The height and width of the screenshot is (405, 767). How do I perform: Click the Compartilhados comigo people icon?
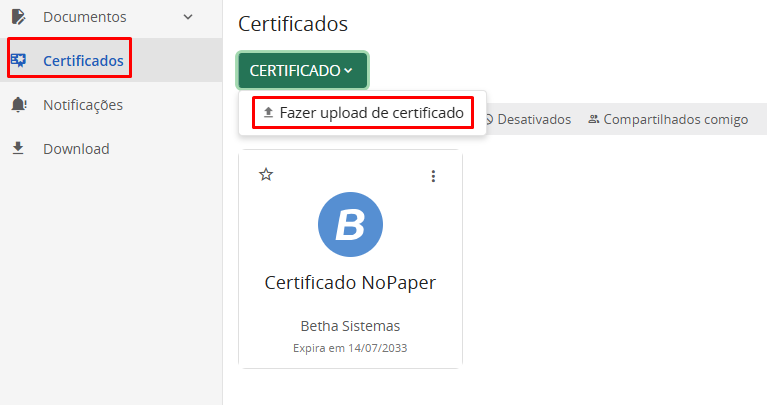coord(593,119)
